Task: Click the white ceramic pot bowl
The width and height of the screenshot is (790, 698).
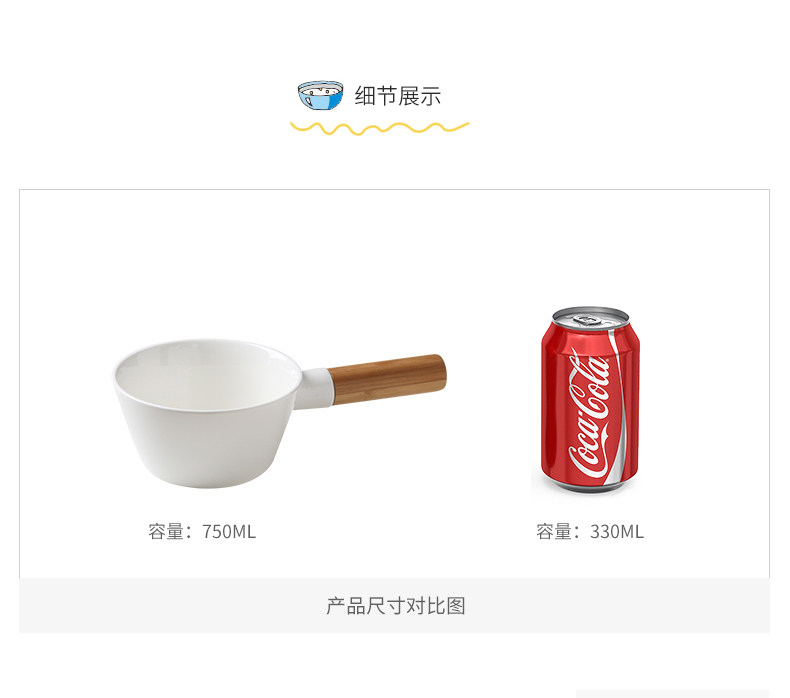Action: [208, 413]
